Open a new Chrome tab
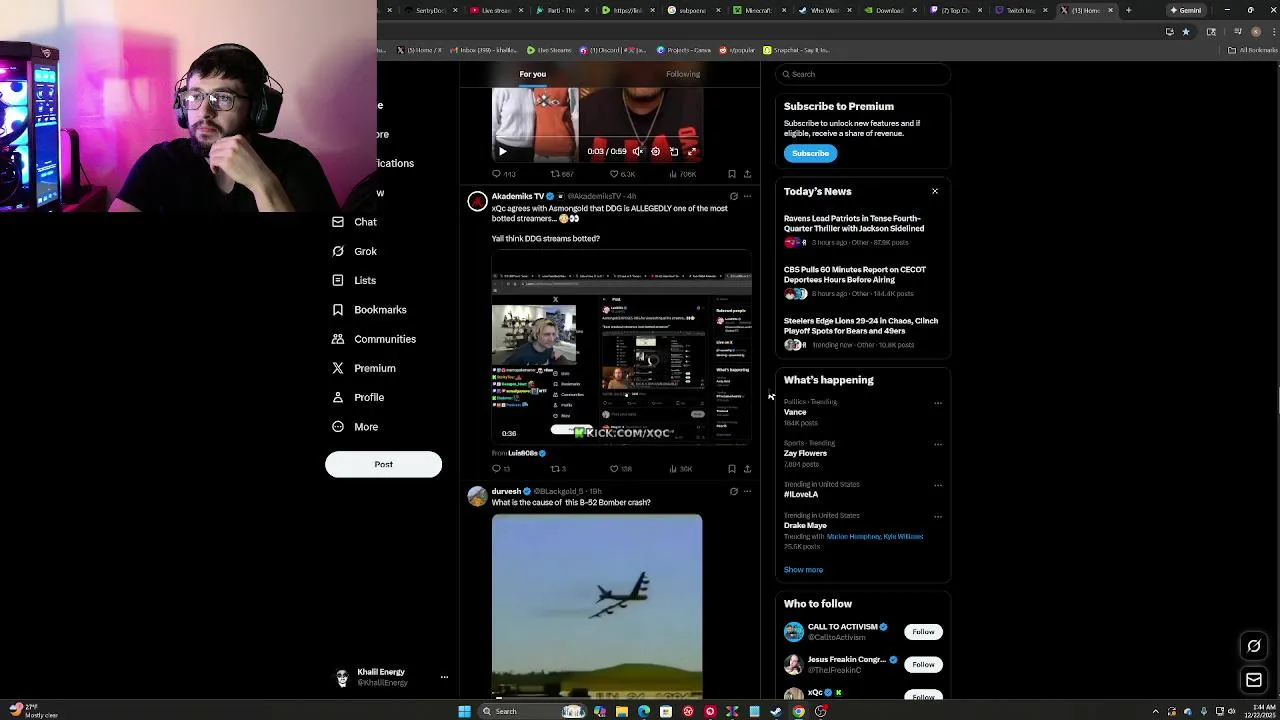 (x=1128, y=10)
